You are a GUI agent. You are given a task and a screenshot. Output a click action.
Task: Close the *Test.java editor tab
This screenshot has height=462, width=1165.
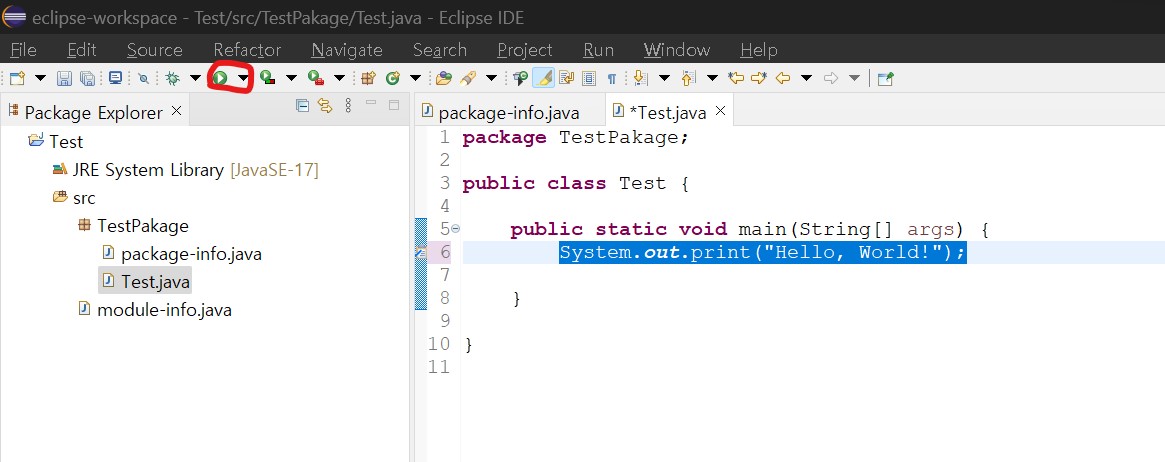720,111
